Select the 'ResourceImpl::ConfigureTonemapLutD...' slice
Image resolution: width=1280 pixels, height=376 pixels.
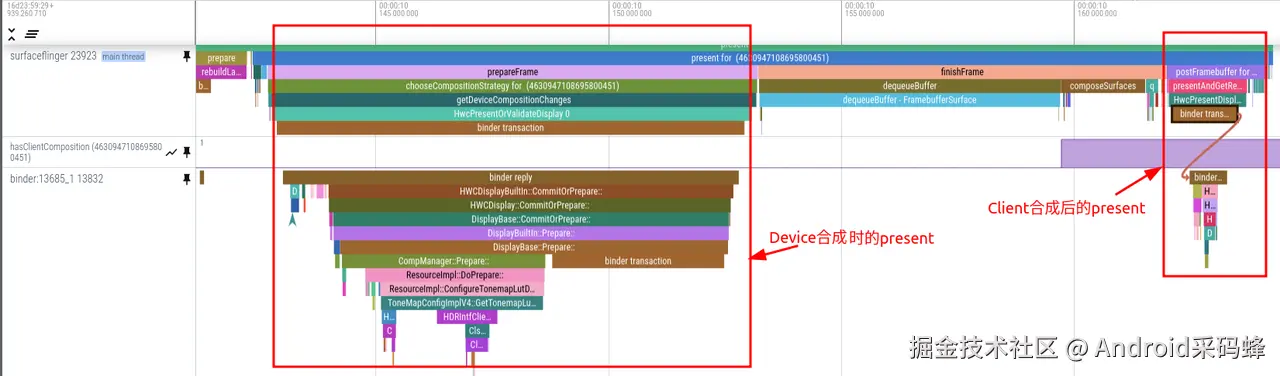click(461, 289)
